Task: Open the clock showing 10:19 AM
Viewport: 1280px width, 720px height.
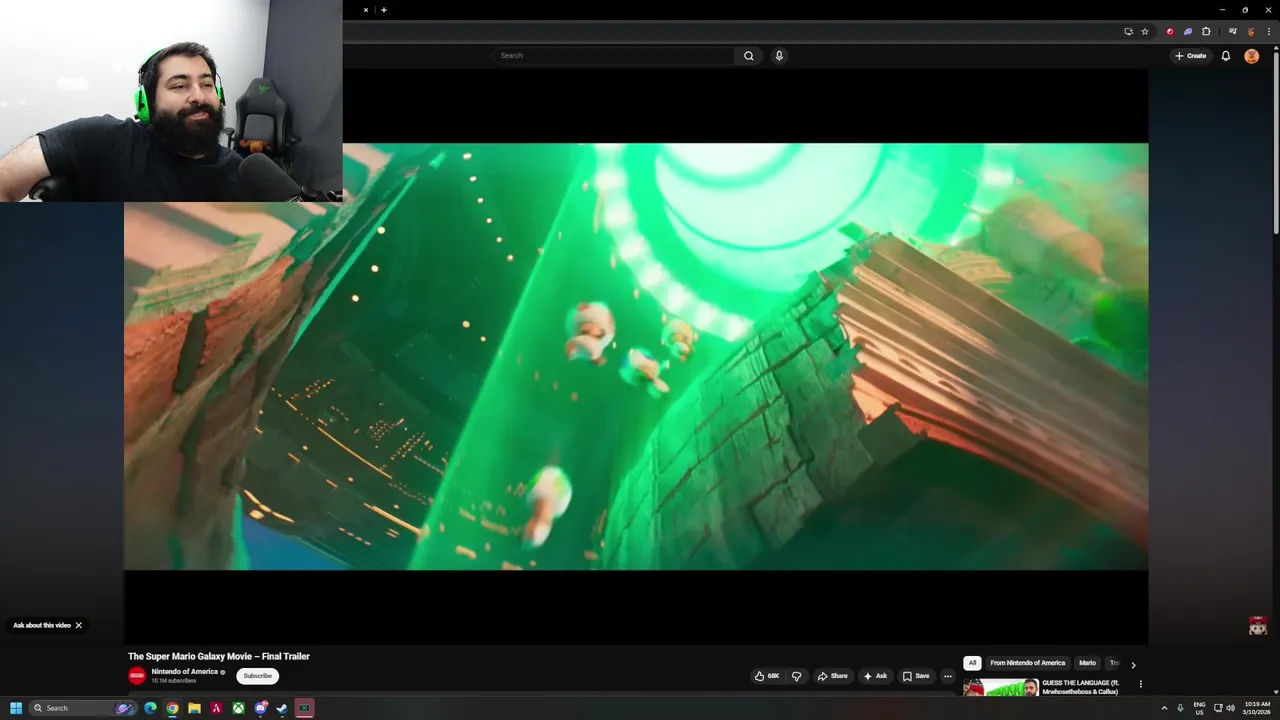Action: click(1257, 708)
